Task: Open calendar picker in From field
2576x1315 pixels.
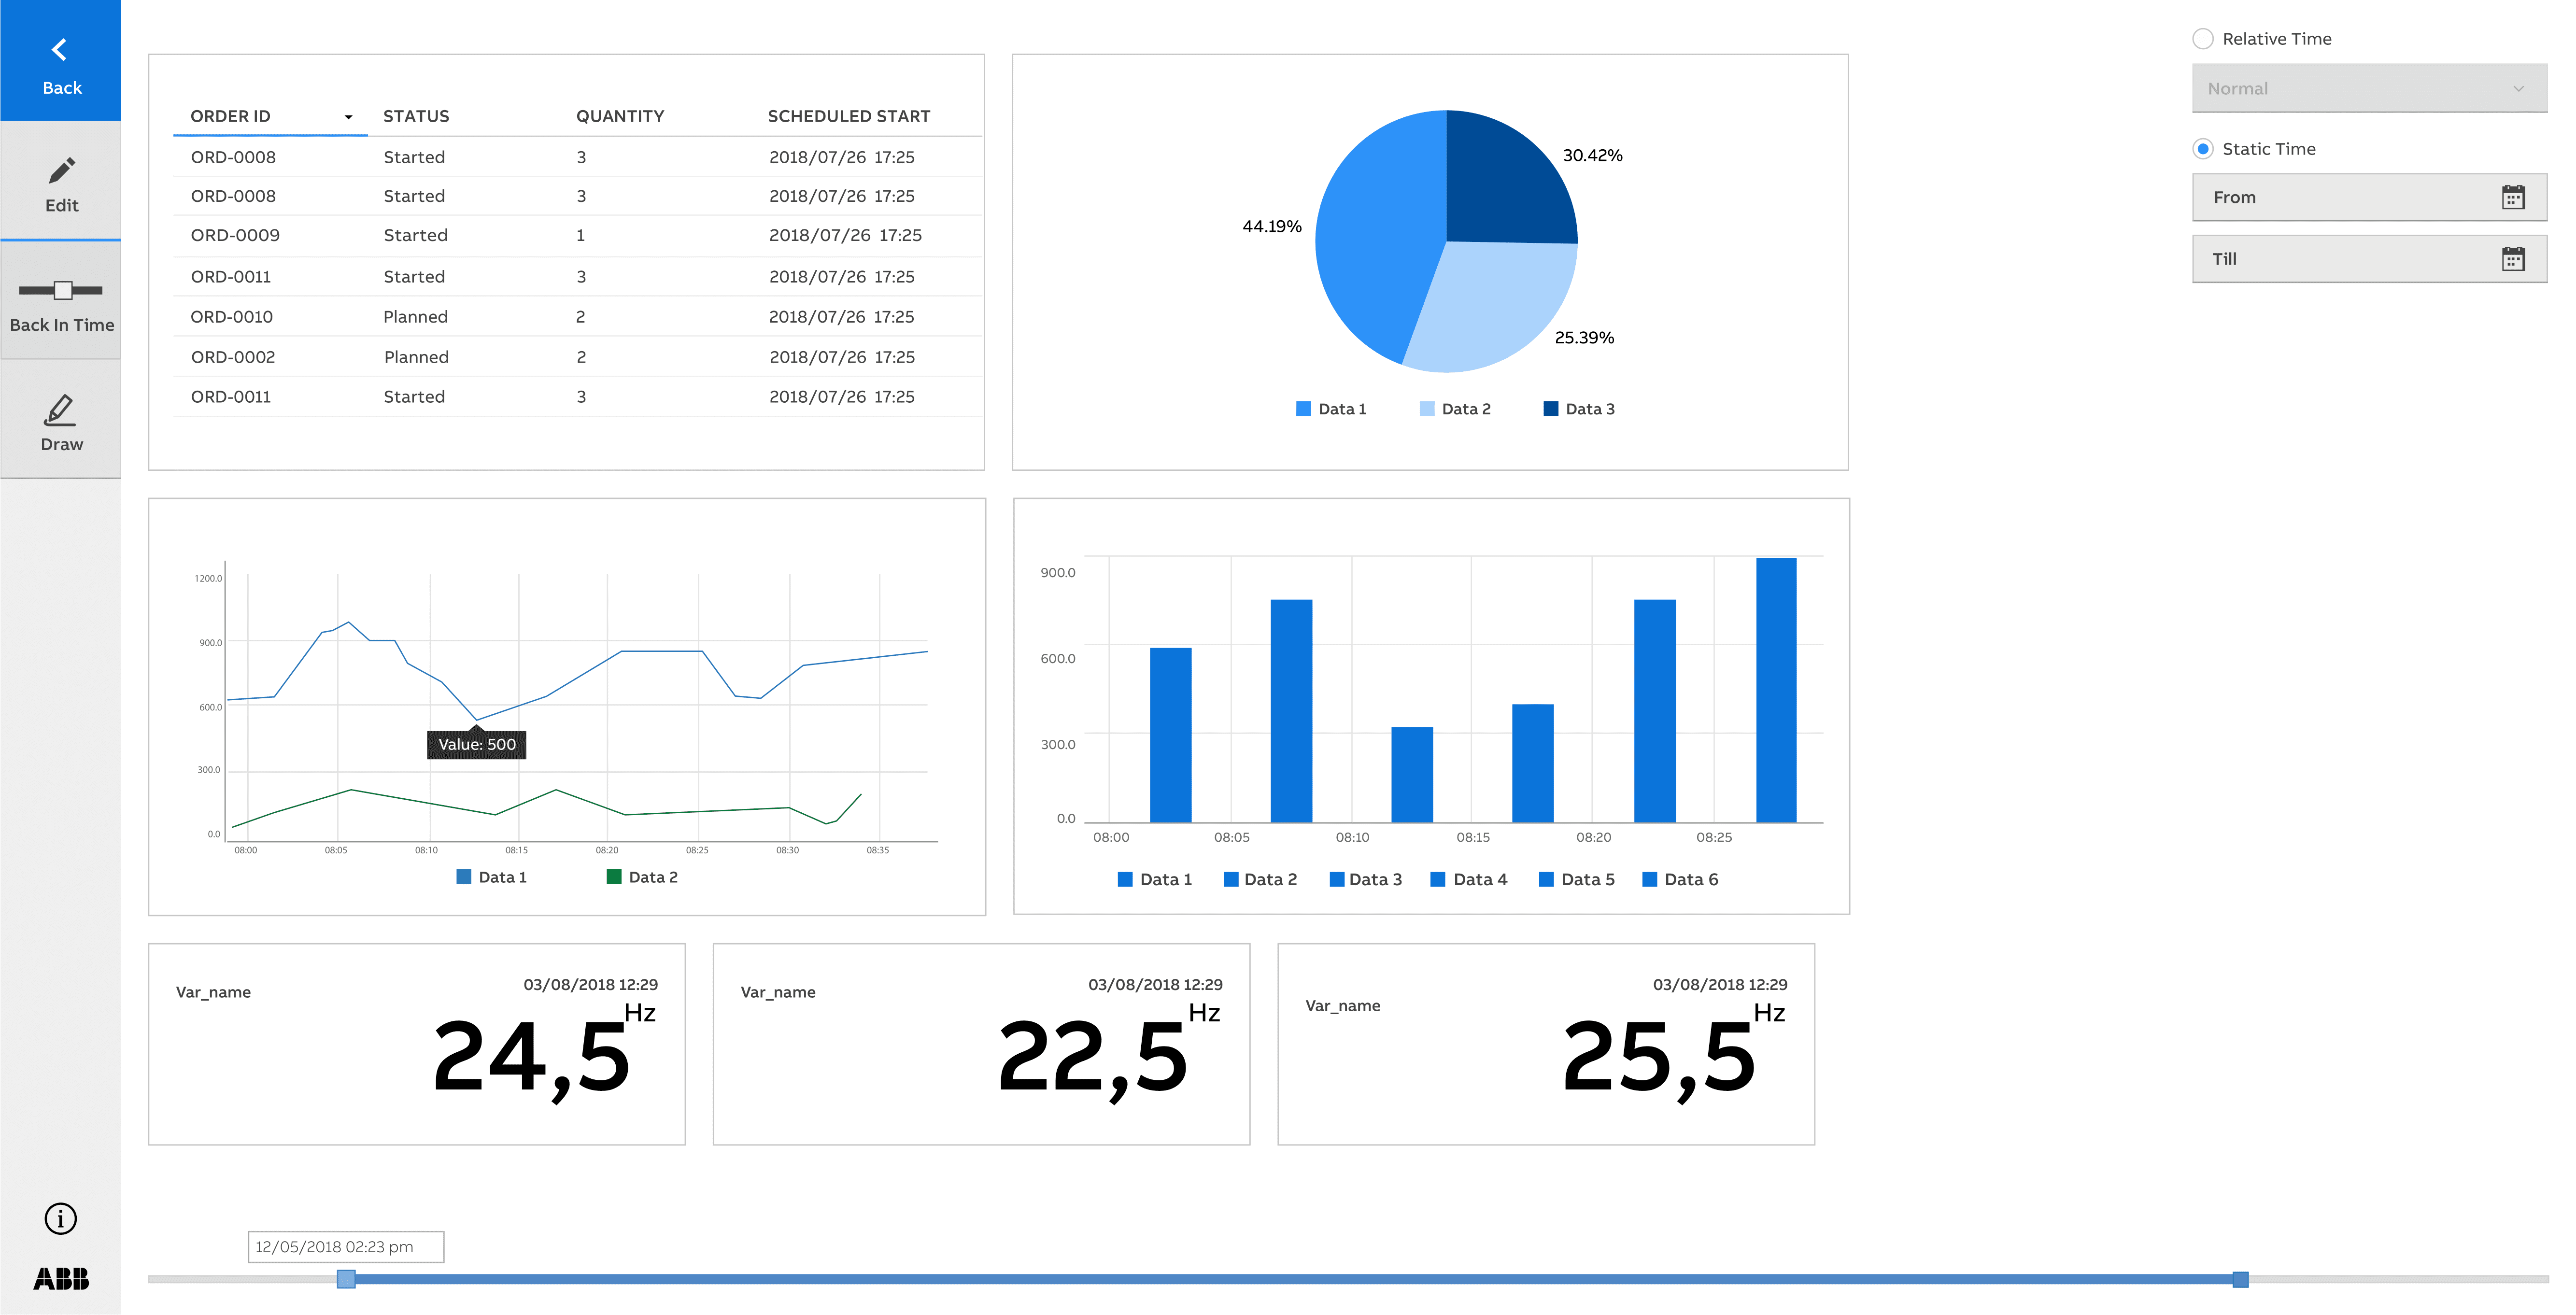Action: (2513, 197)
